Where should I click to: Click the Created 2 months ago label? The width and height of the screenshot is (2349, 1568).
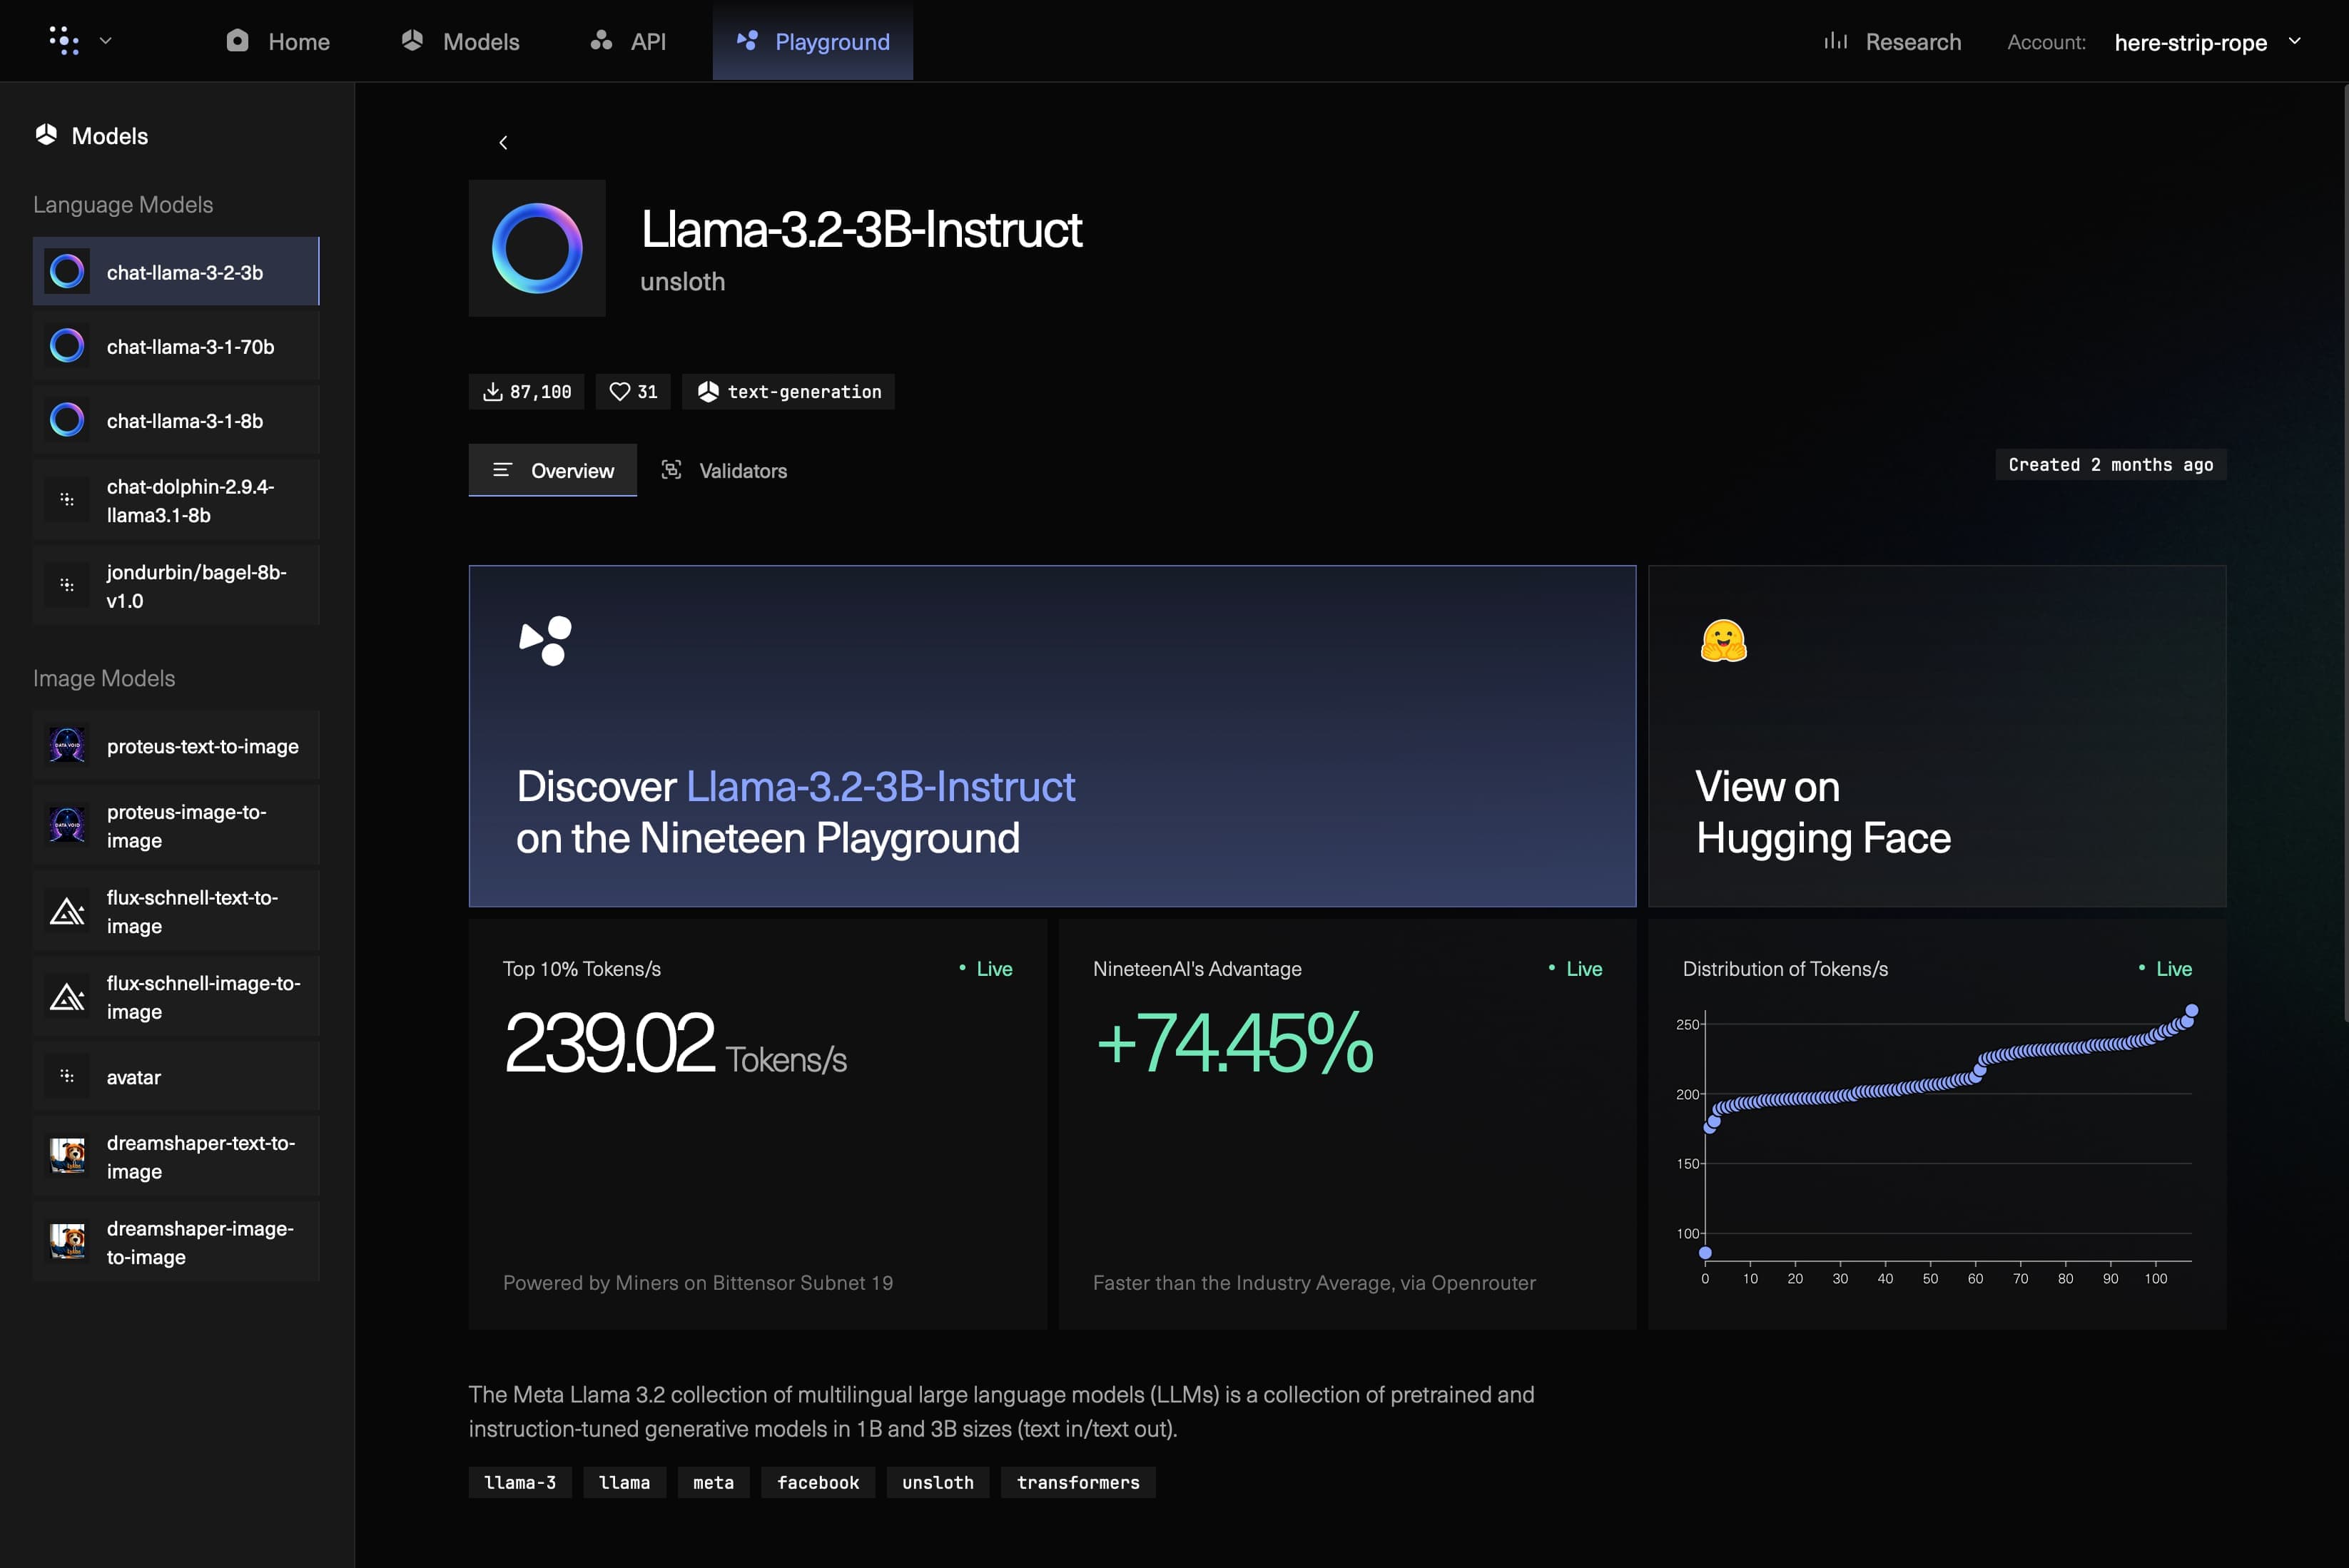[x=2111, y=464]
